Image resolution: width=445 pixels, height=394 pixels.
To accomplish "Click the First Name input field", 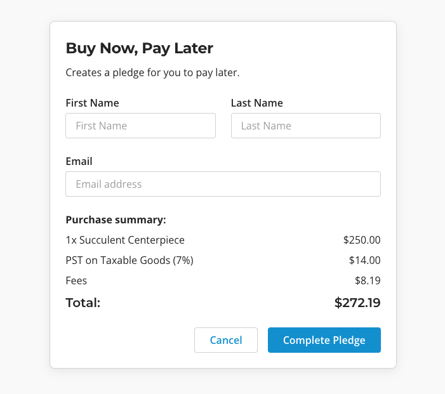I will coord(140,126).
